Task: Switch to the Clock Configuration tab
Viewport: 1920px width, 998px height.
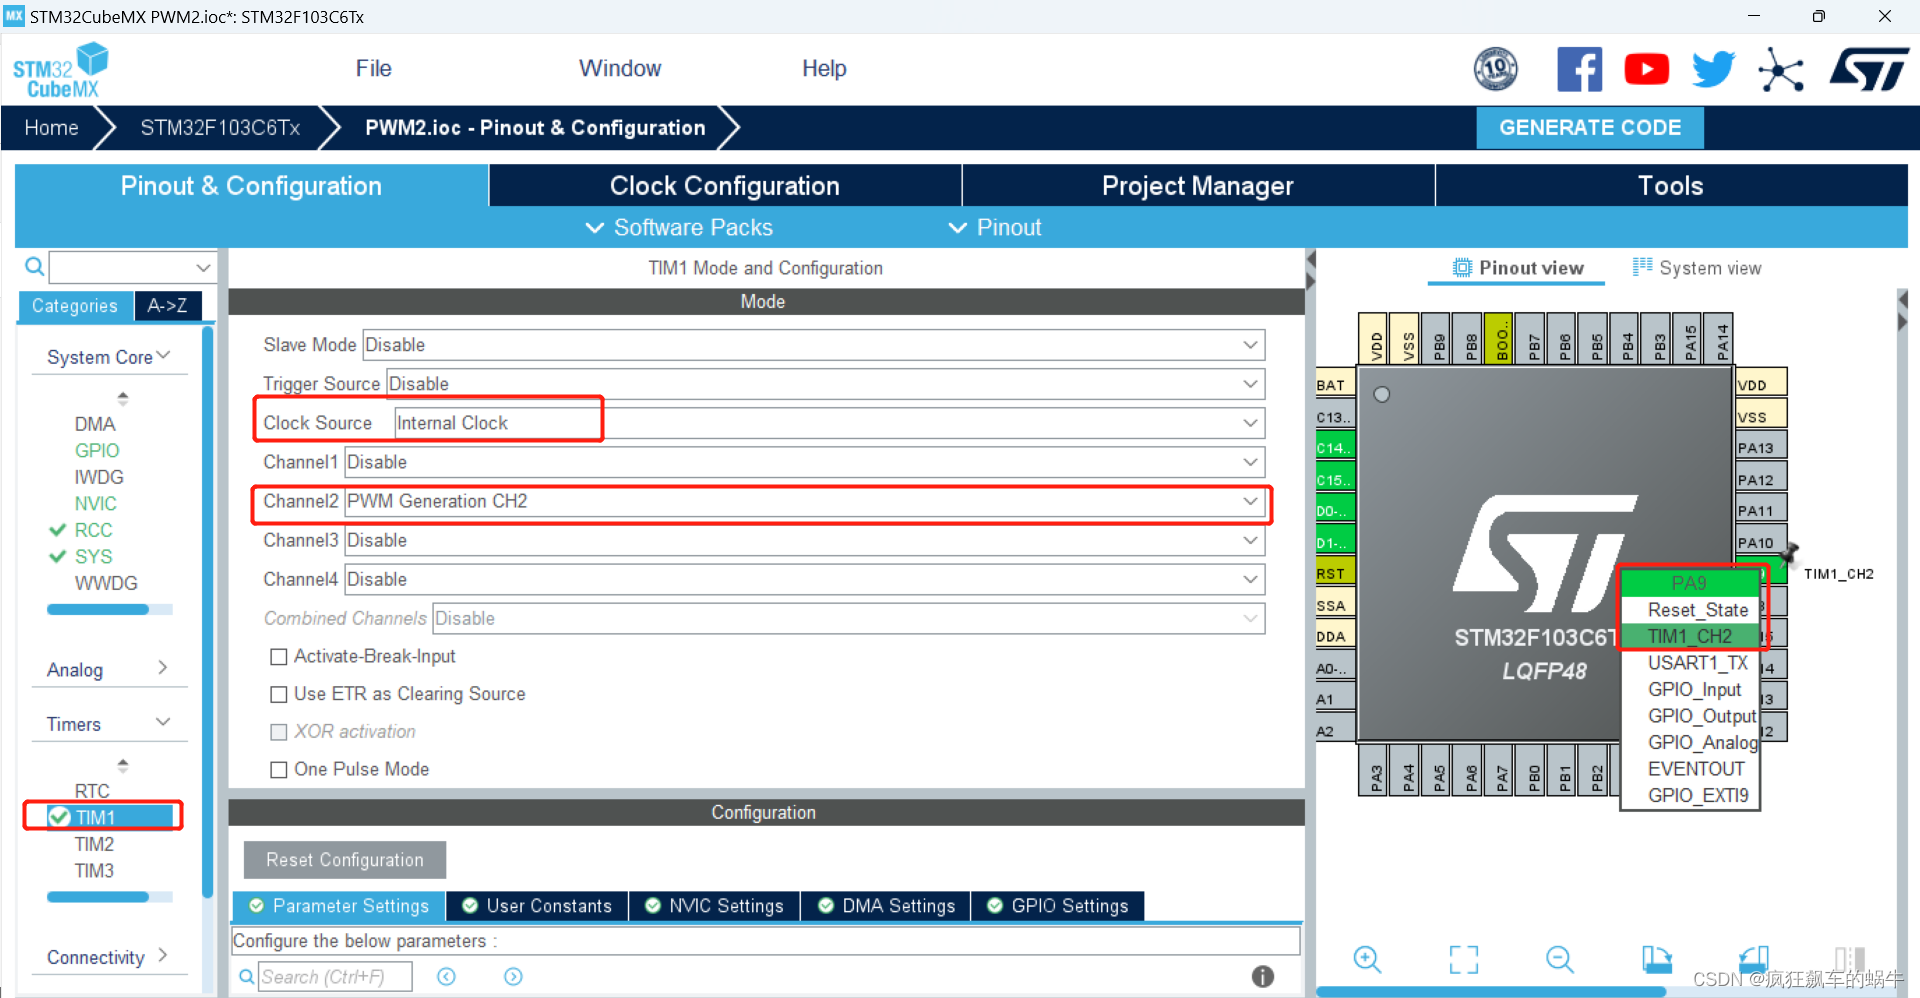Action: click(x=725, y=186)
